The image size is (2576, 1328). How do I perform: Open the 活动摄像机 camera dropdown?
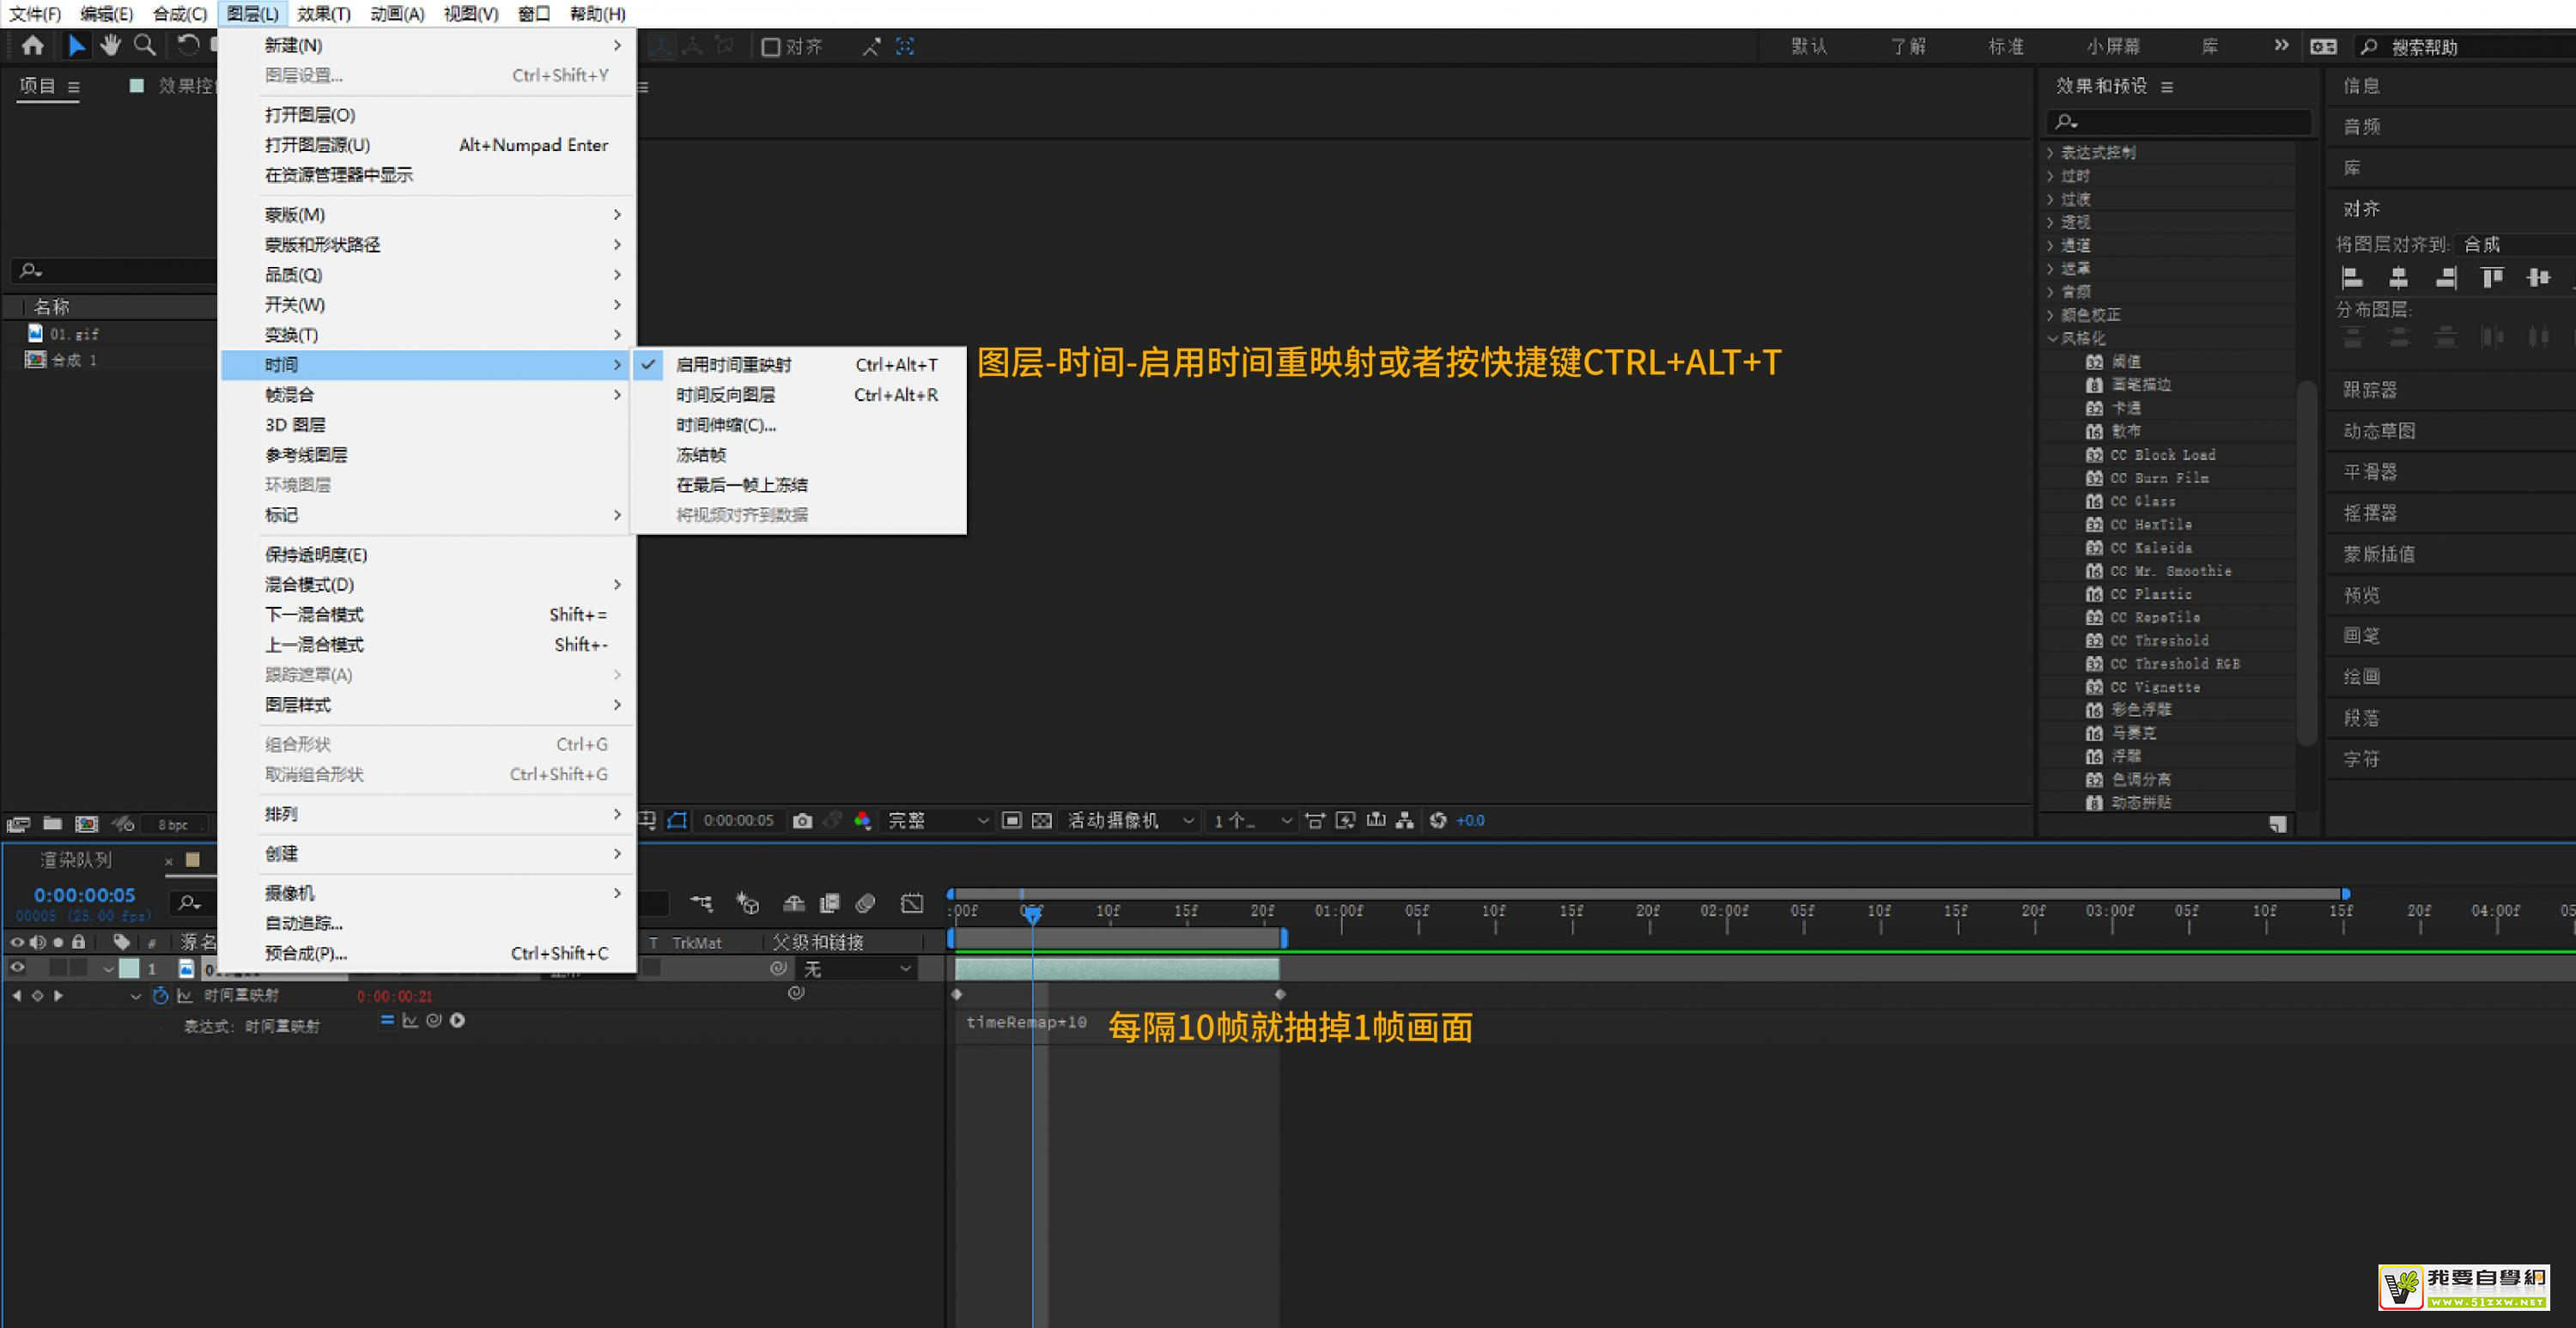(1130, 821)
